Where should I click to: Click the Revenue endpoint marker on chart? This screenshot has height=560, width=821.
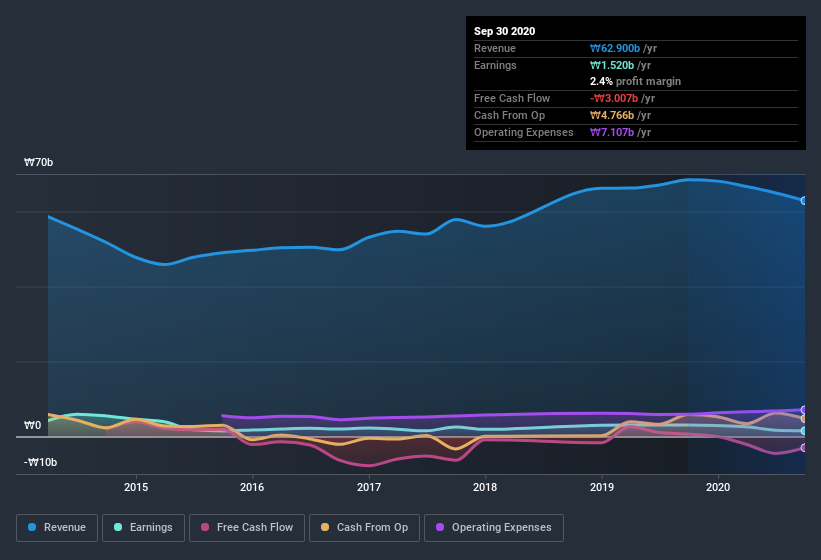coord(803,200)
